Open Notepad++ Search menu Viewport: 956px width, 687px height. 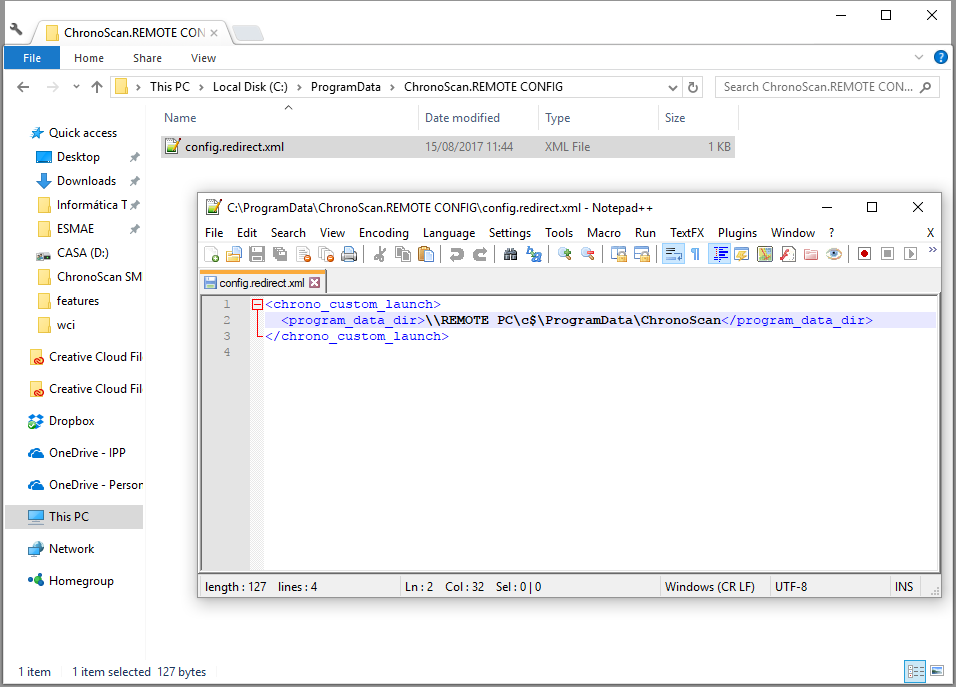click(x=288, y=233)
